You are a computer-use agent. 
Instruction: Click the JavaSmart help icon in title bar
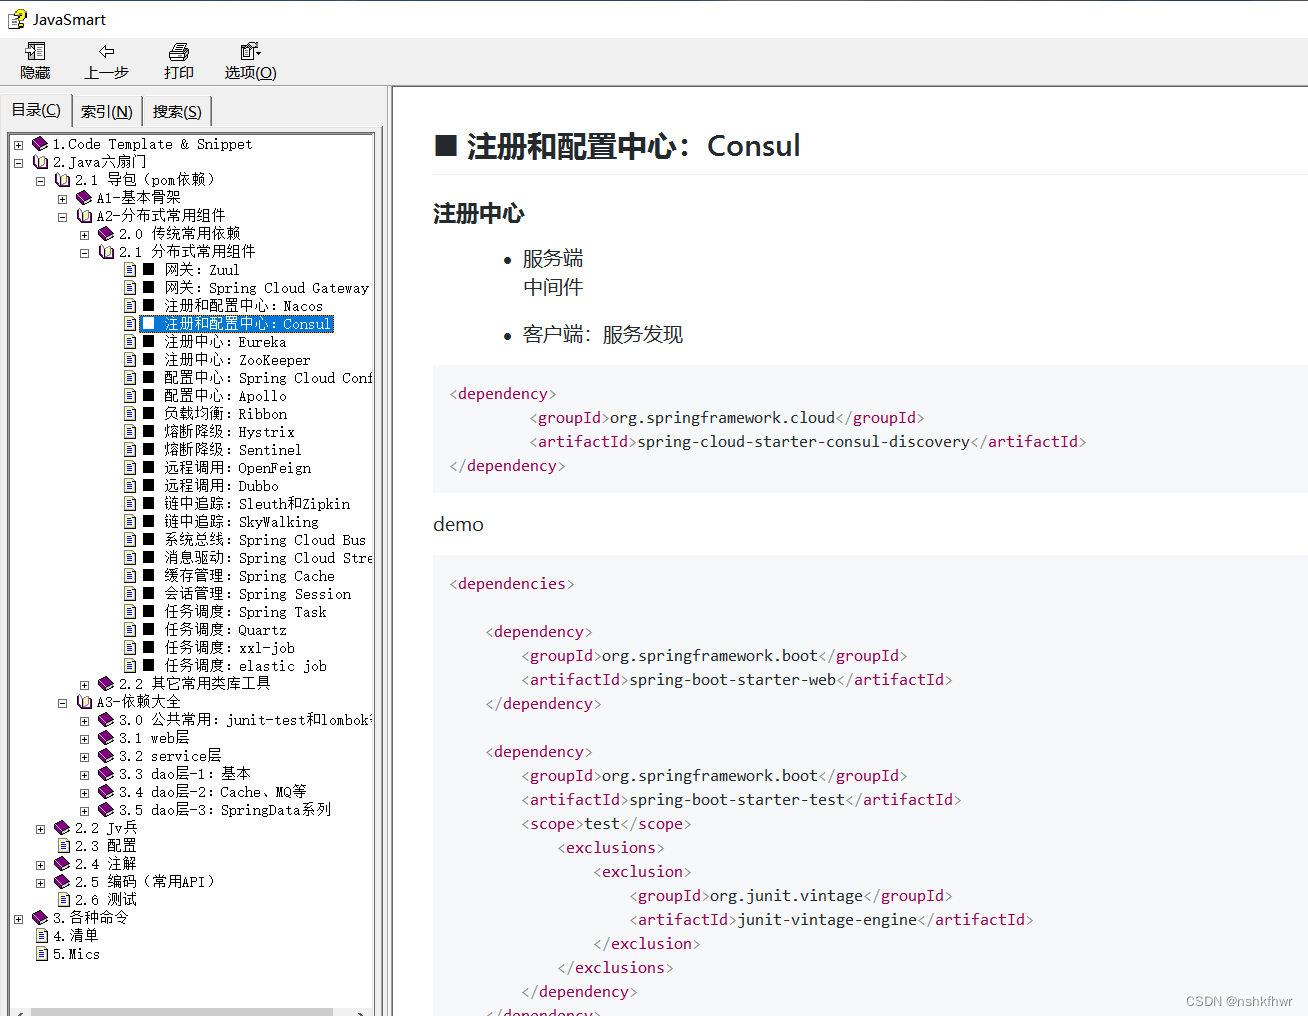(17, 19)
